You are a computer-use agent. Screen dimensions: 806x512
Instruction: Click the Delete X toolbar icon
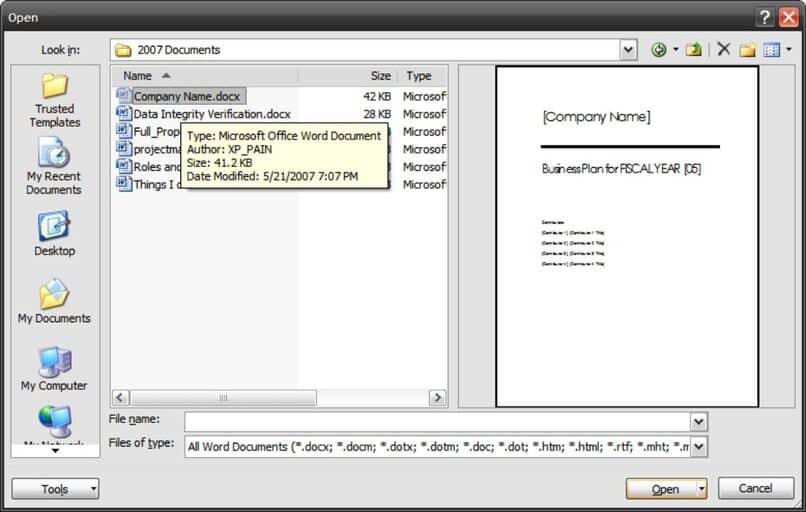[x=724, y=49]
